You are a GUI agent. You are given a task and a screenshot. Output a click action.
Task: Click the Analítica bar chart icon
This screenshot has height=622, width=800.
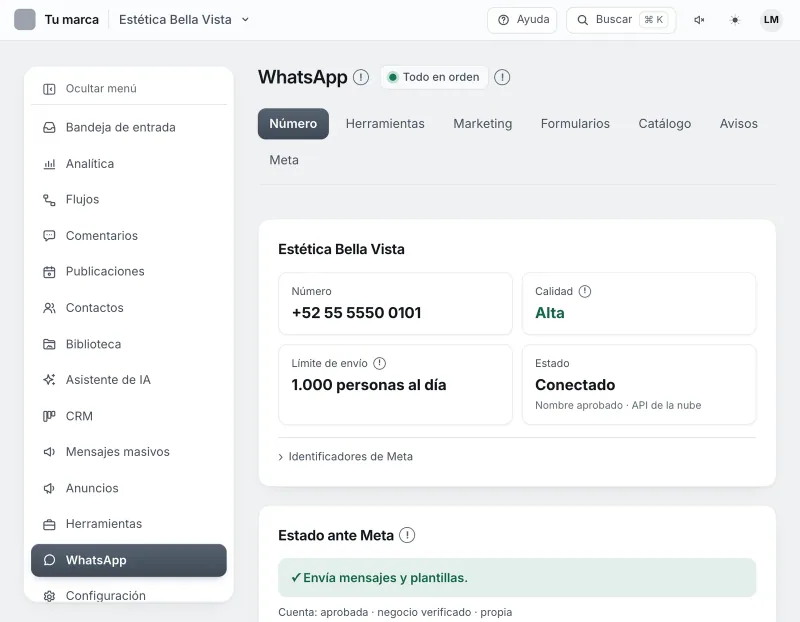pyautogui.click(x=49, y=164)
